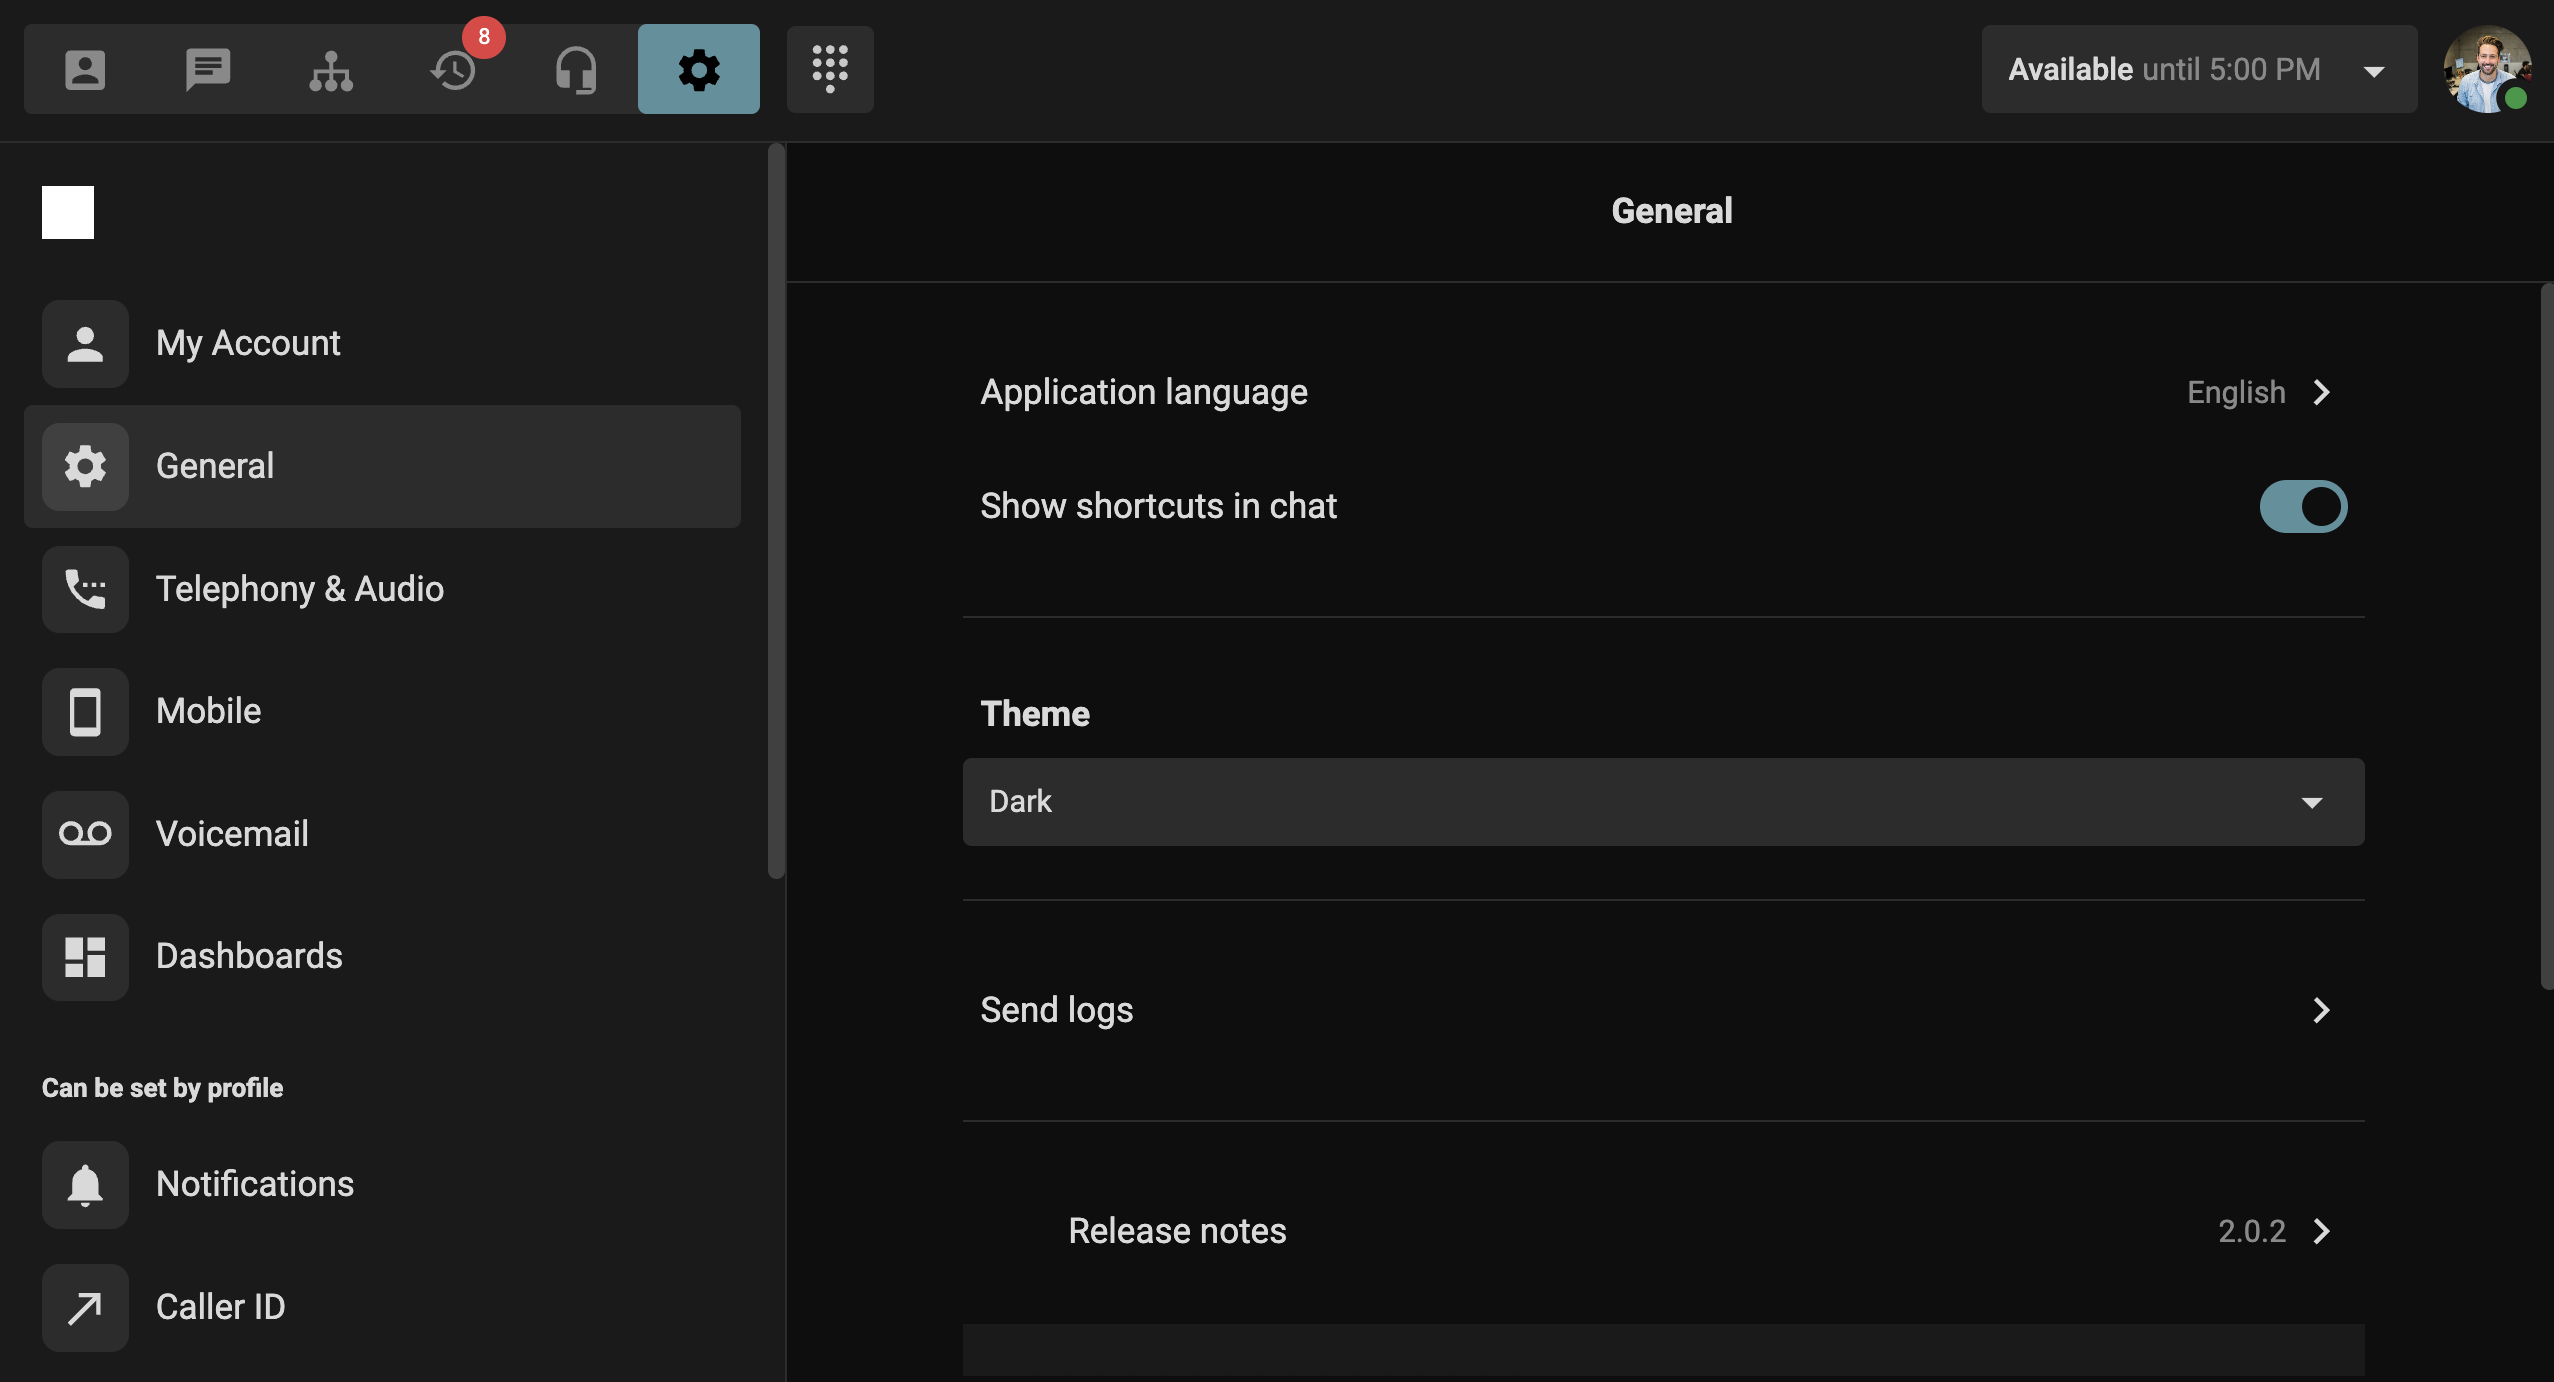Image resolution: width=2554 pixels, height=1382 pixels.
Task: Go to Notifications settings
Action: [x=255, y=1184]
